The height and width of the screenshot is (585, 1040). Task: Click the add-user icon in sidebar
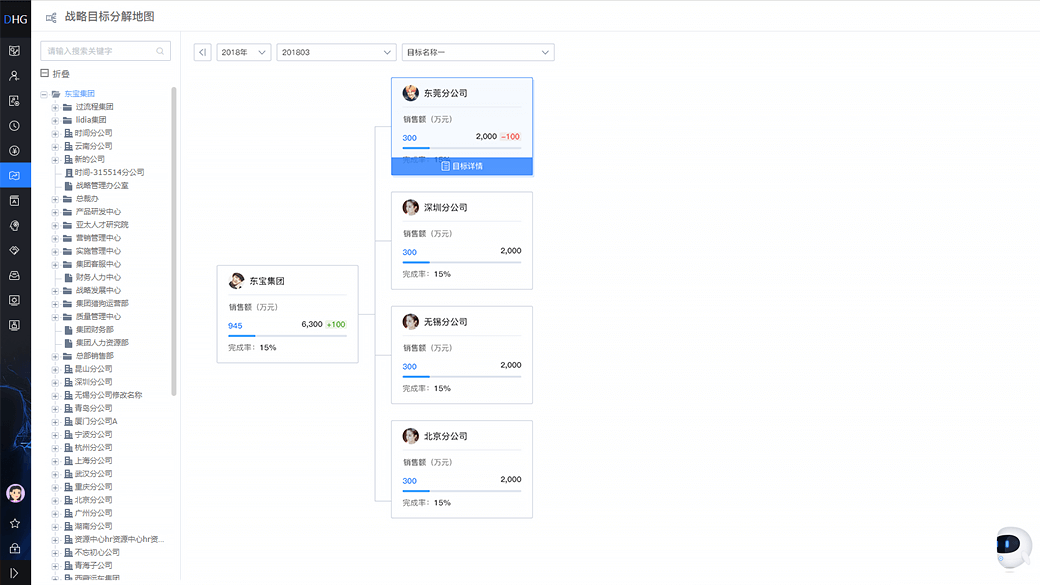(15, 76)
